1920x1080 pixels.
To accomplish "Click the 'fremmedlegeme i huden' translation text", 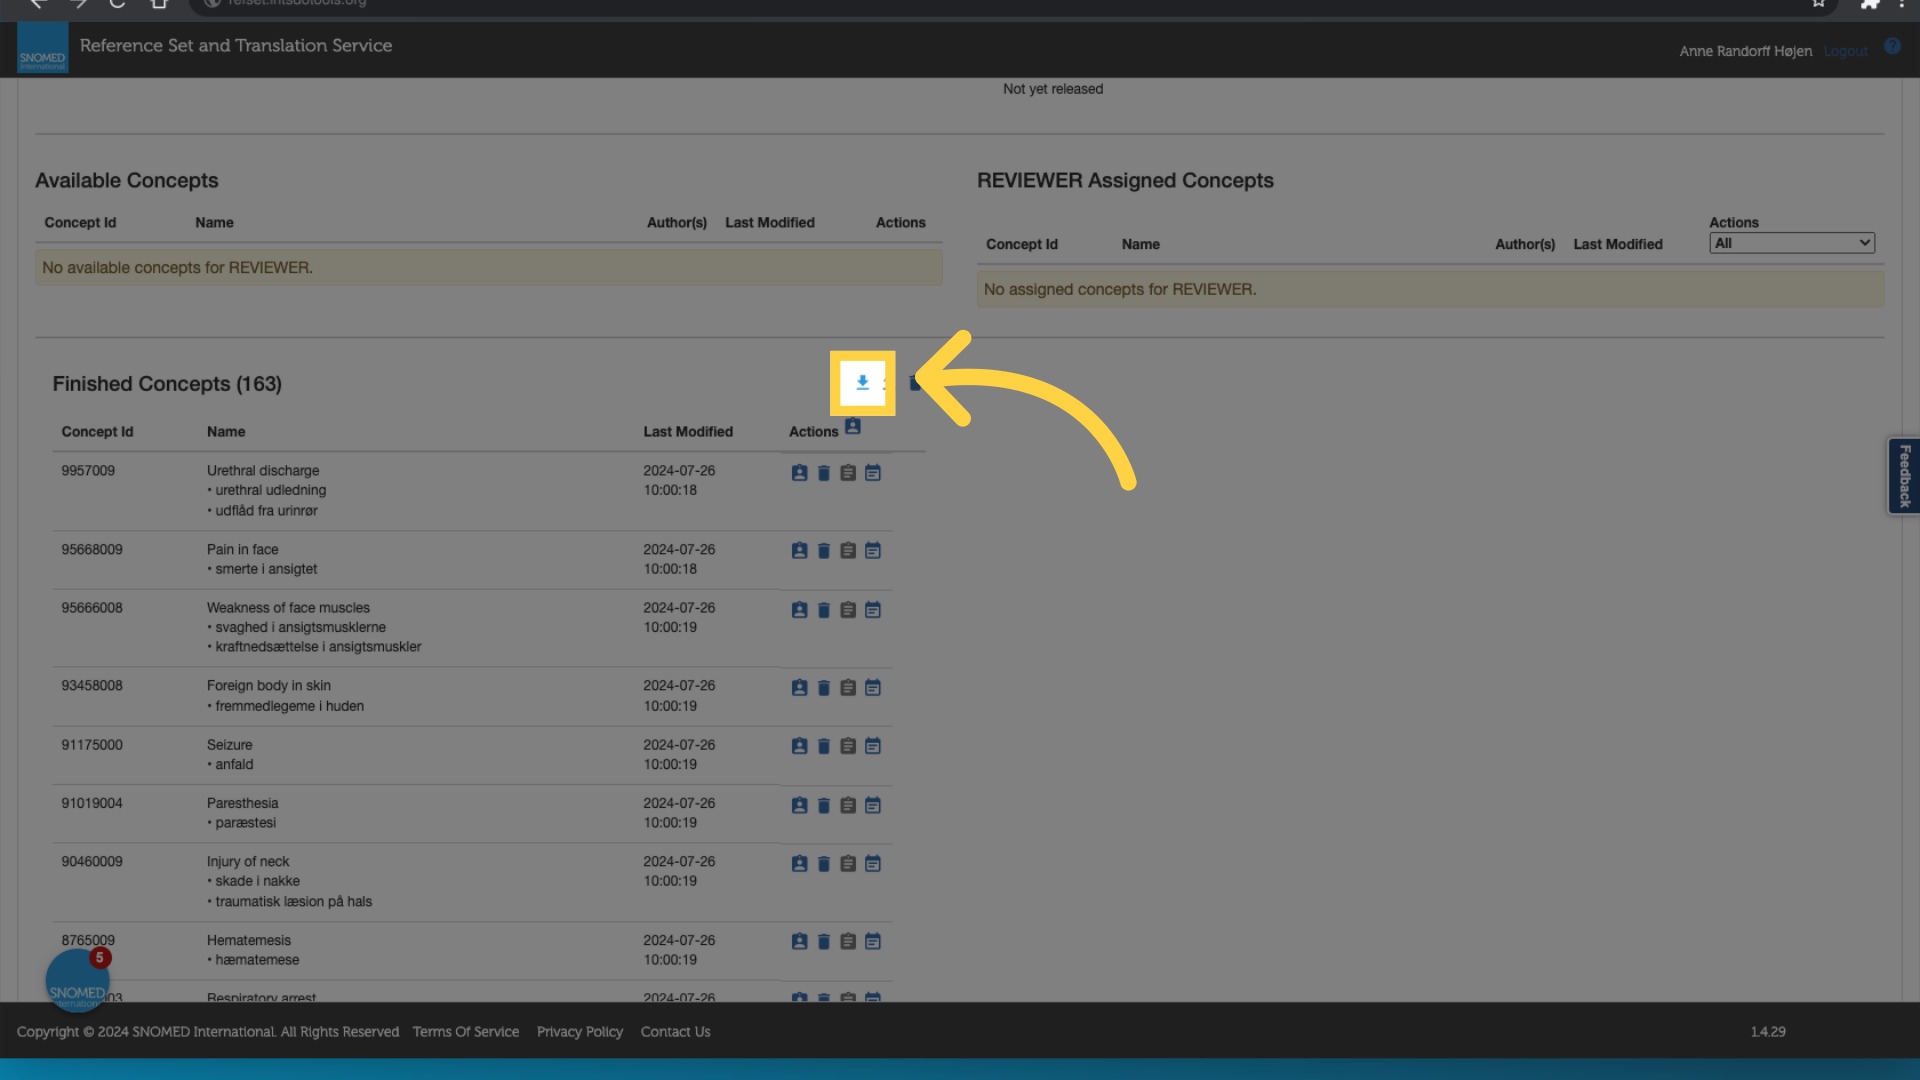I will (290, 706).
